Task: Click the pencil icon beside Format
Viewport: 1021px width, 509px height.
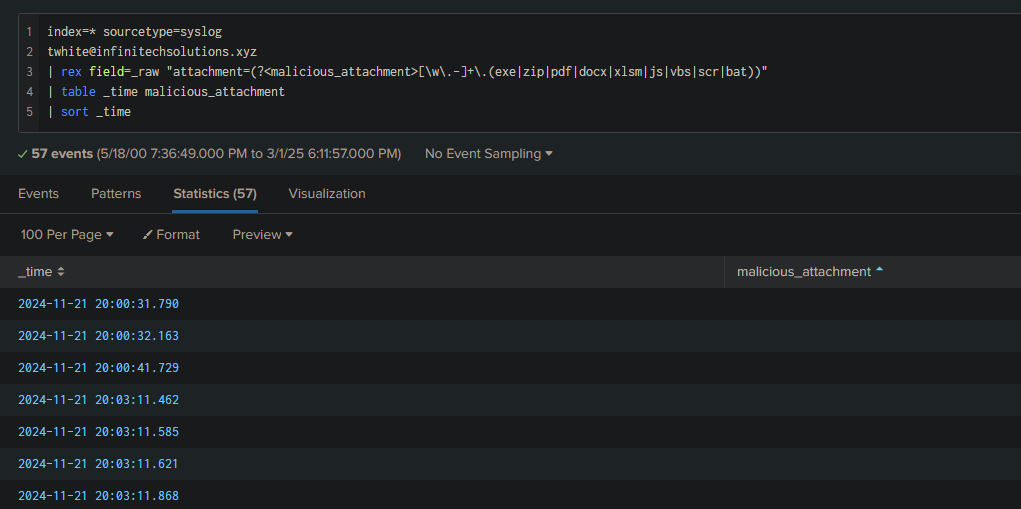Action: pos(147,235)
